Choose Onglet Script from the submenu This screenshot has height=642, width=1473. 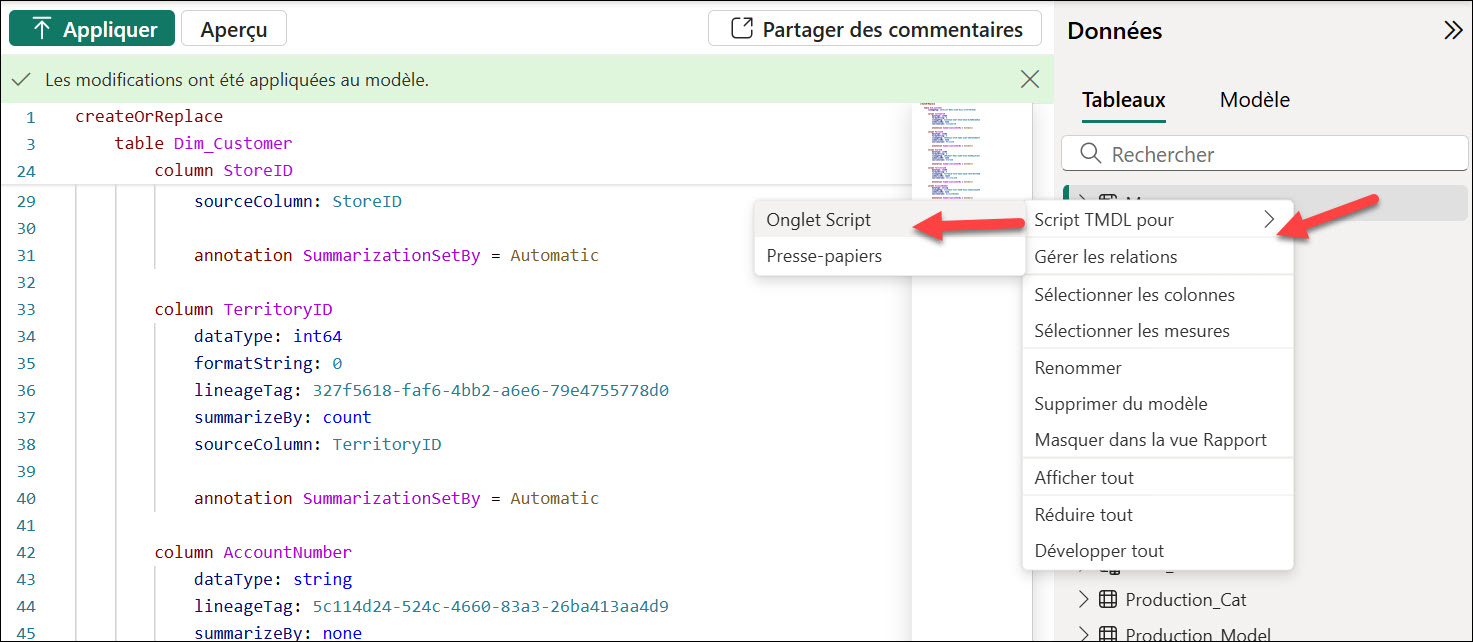(818, 220)
